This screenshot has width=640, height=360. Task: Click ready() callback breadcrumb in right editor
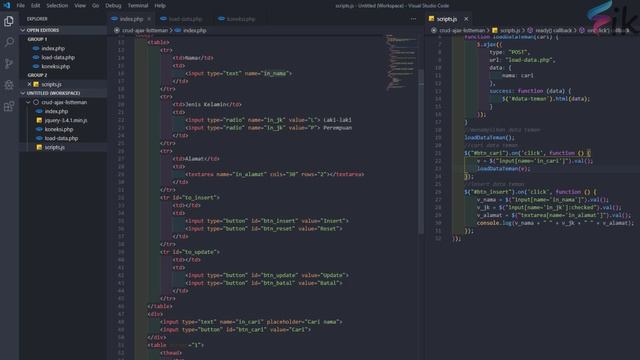coord(553,30)
